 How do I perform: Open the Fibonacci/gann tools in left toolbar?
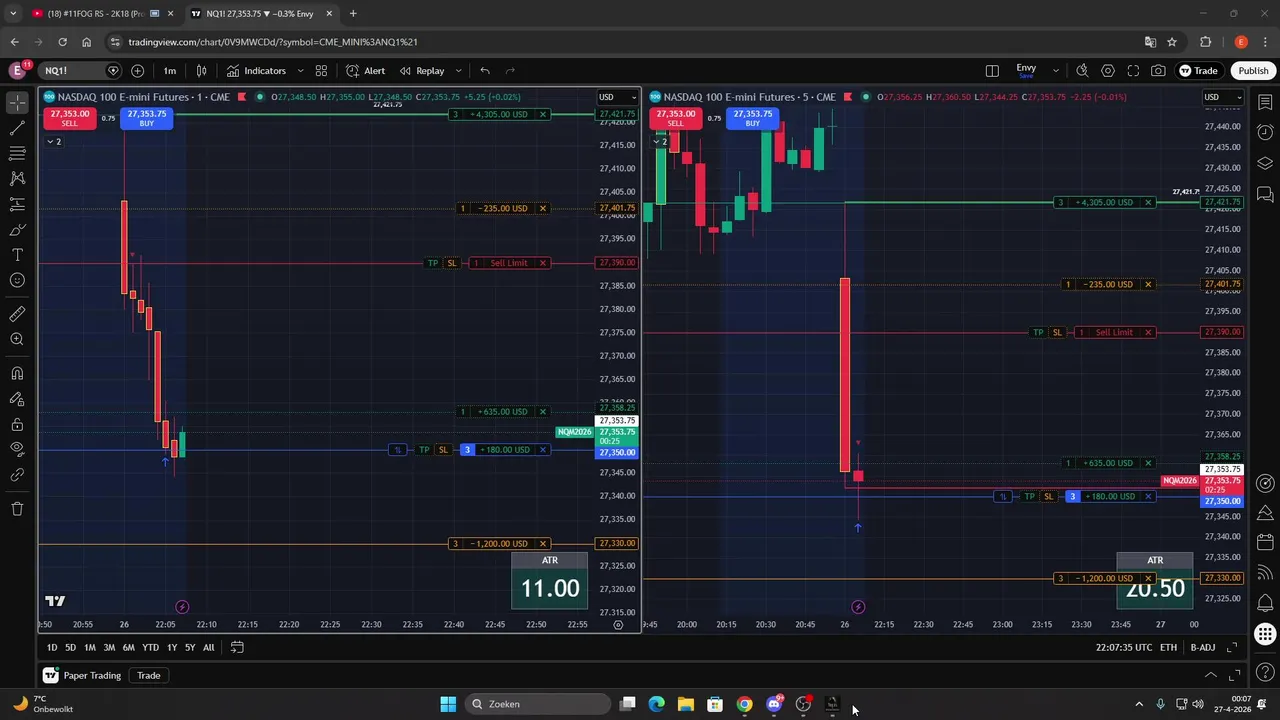[x=17, y=153]
